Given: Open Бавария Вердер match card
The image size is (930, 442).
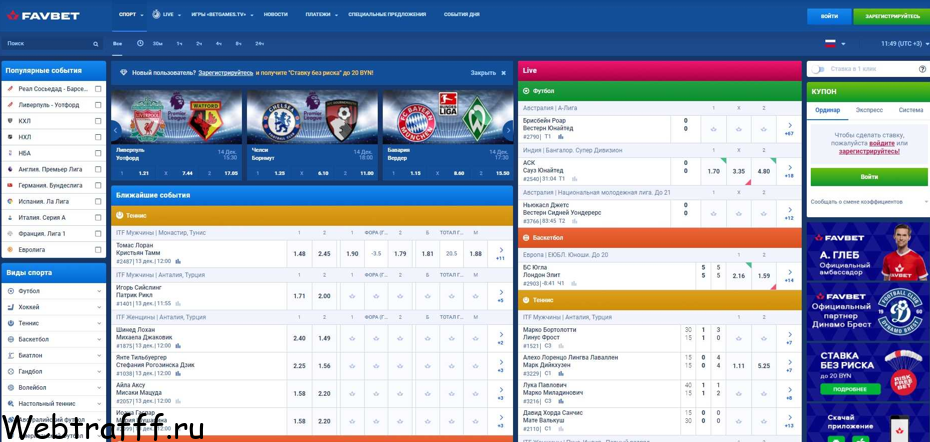Looking at the screenshot, I should point(448,135).
